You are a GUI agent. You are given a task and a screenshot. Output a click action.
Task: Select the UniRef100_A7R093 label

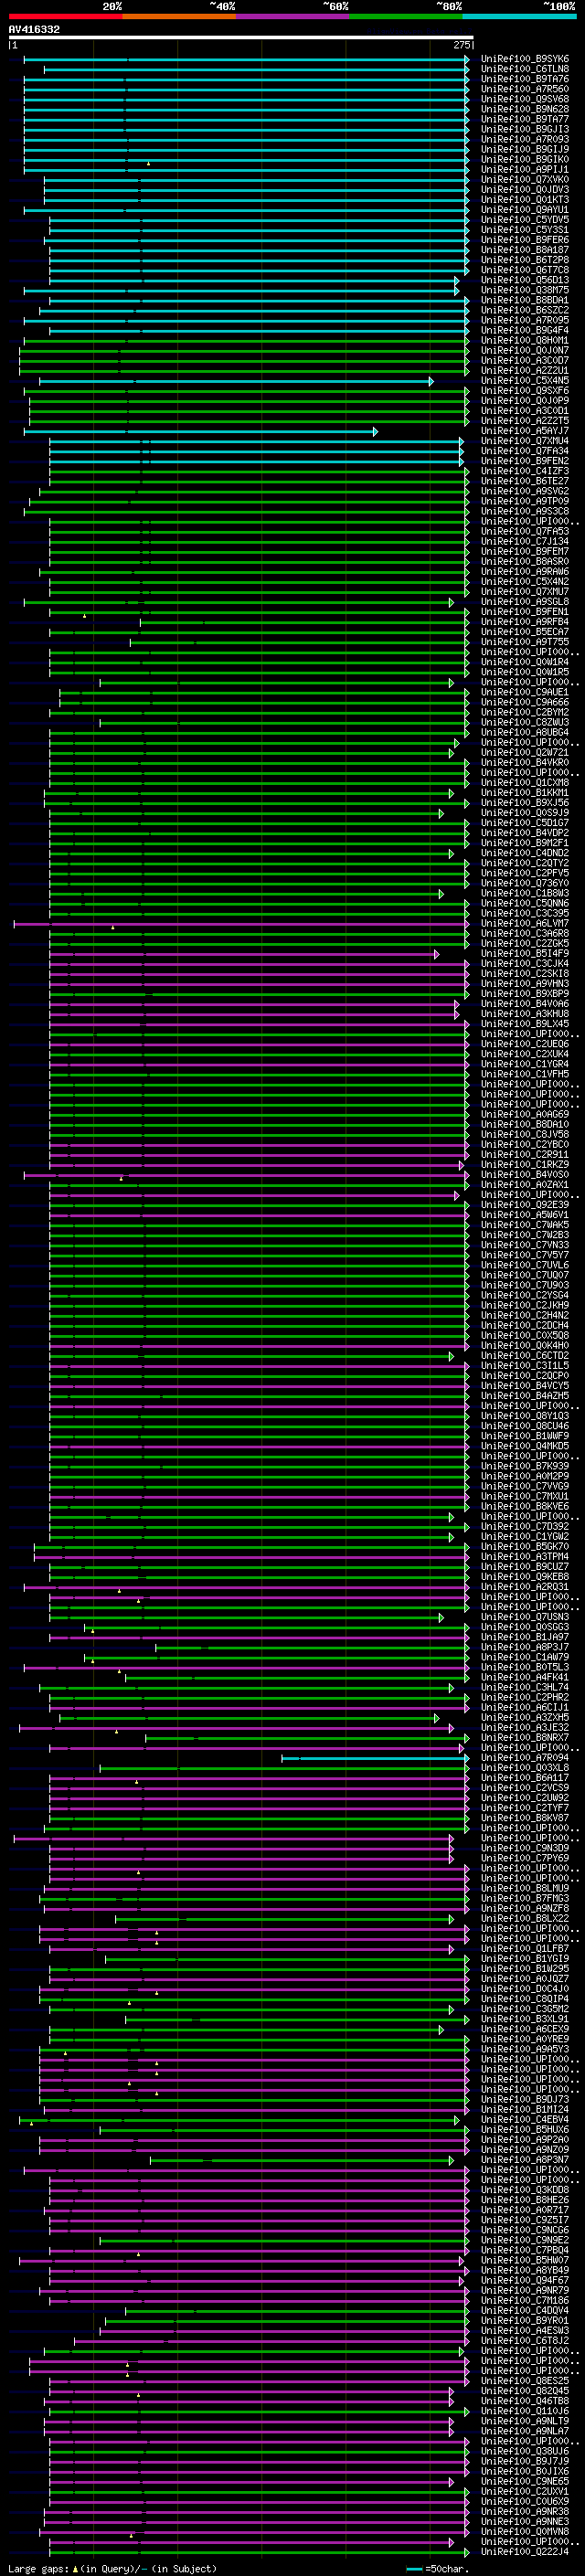tap(524, 139)
